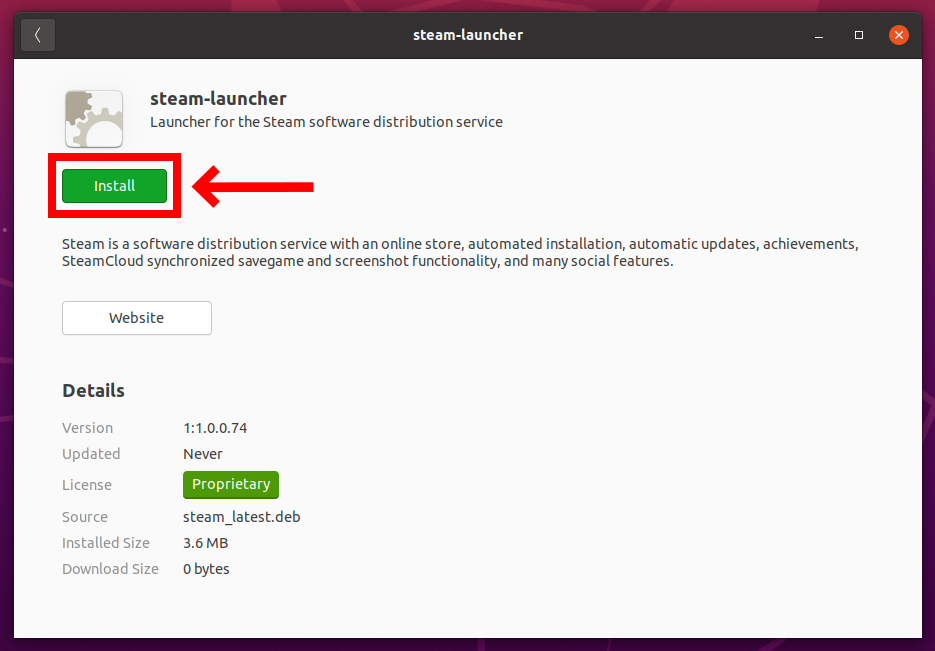
Task: Click the green Install button
Action: pos(114,186)
